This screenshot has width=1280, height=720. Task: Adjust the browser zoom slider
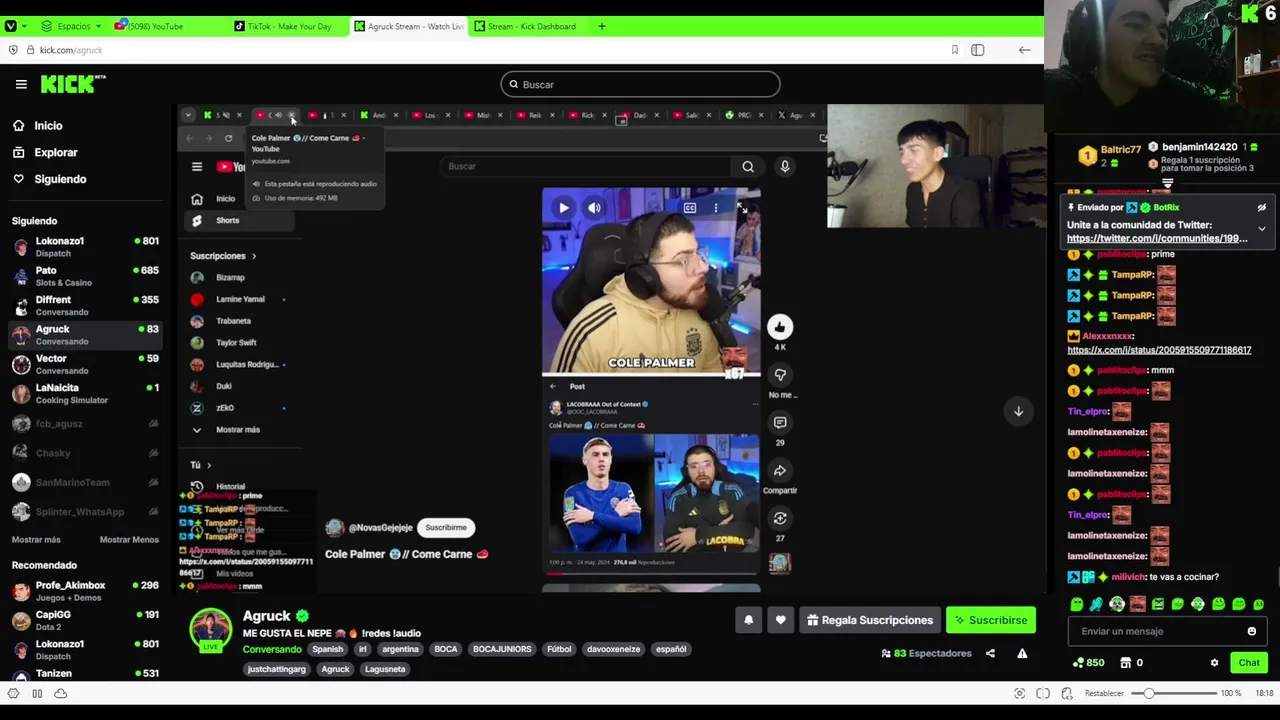(x=1175, y=693)
